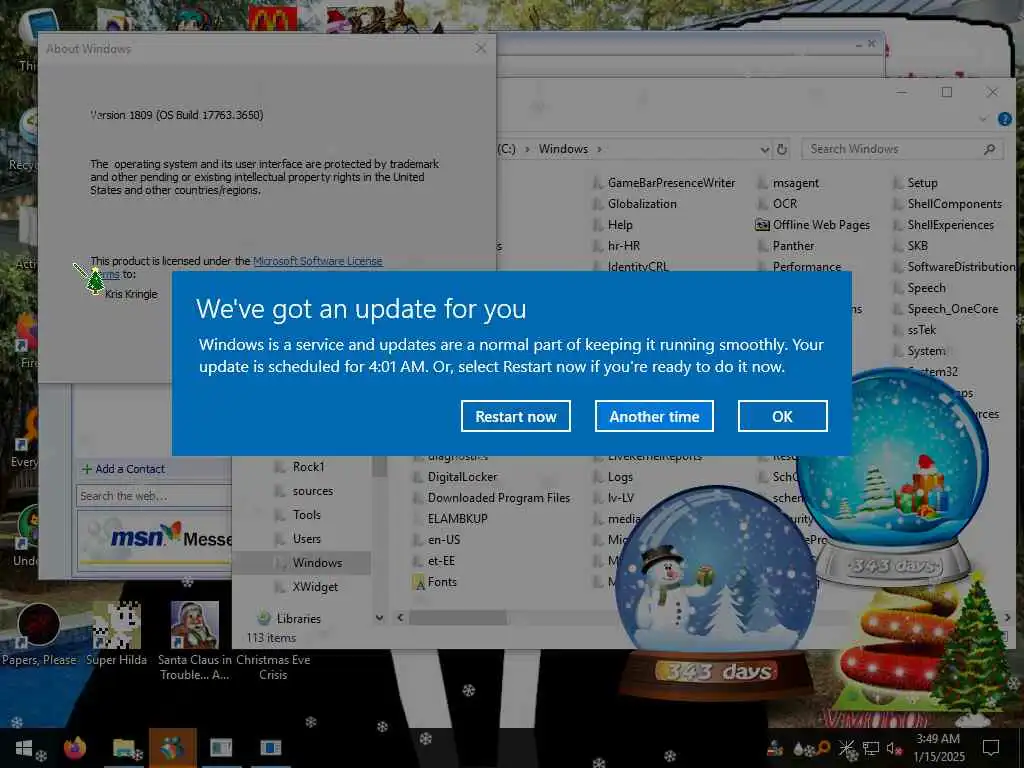Open the network tray icon
Image resolution: width=1024 pixels, height=768 pixels.
coord(871,748)
